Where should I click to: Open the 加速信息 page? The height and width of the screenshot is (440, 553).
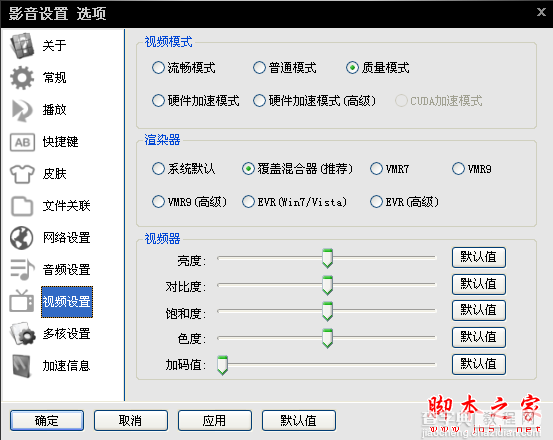[x=66, y=366]
